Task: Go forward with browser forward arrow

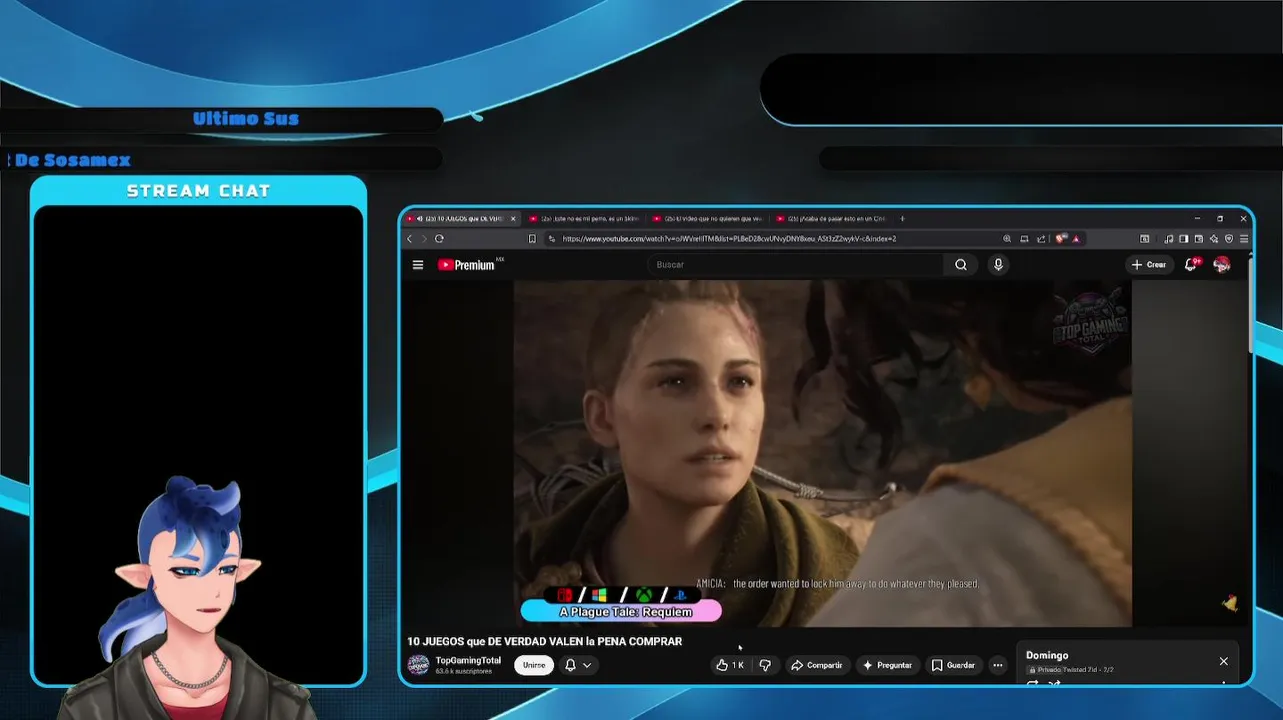Action: point(423,239)
